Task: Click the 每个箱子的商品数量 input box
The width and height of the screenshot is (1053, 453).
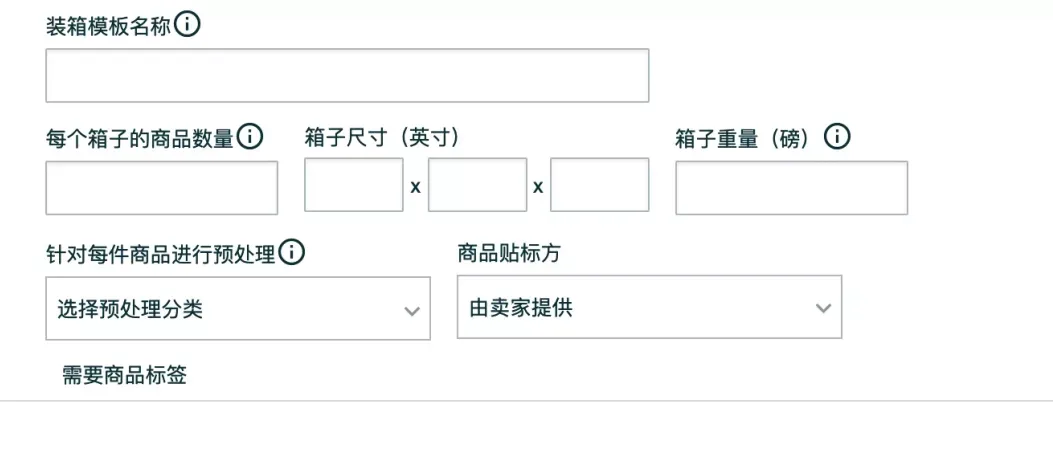Action: pyautogui.click(x=162, y=188)
